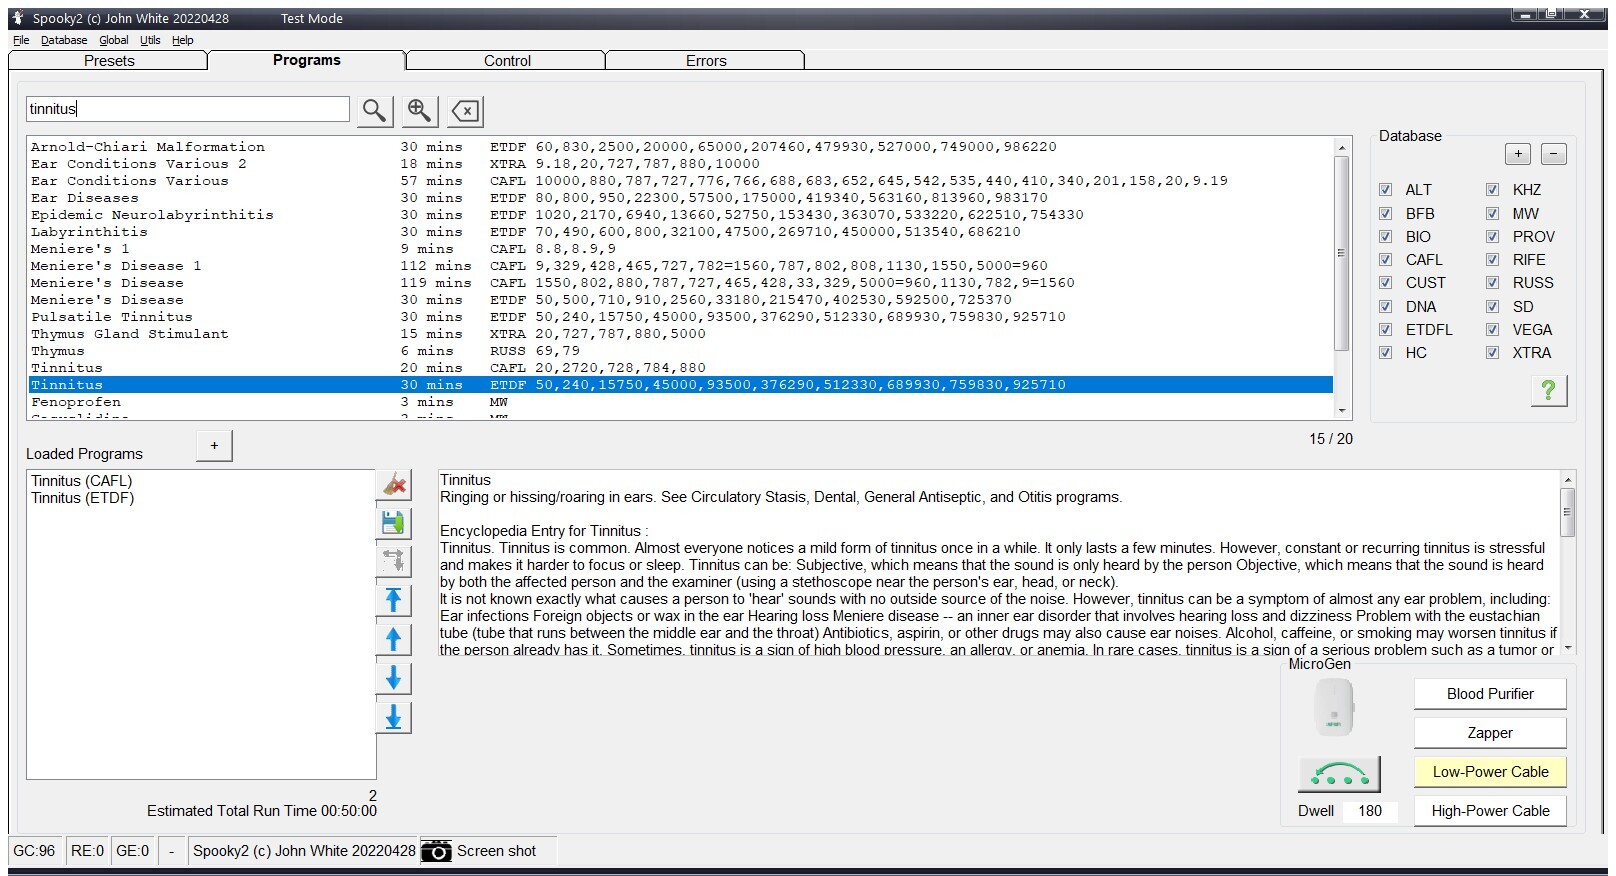This screenshot has width=1616, height=876.
Task: Click the Screen shot camera icon
Action: (x=436, y=851)
